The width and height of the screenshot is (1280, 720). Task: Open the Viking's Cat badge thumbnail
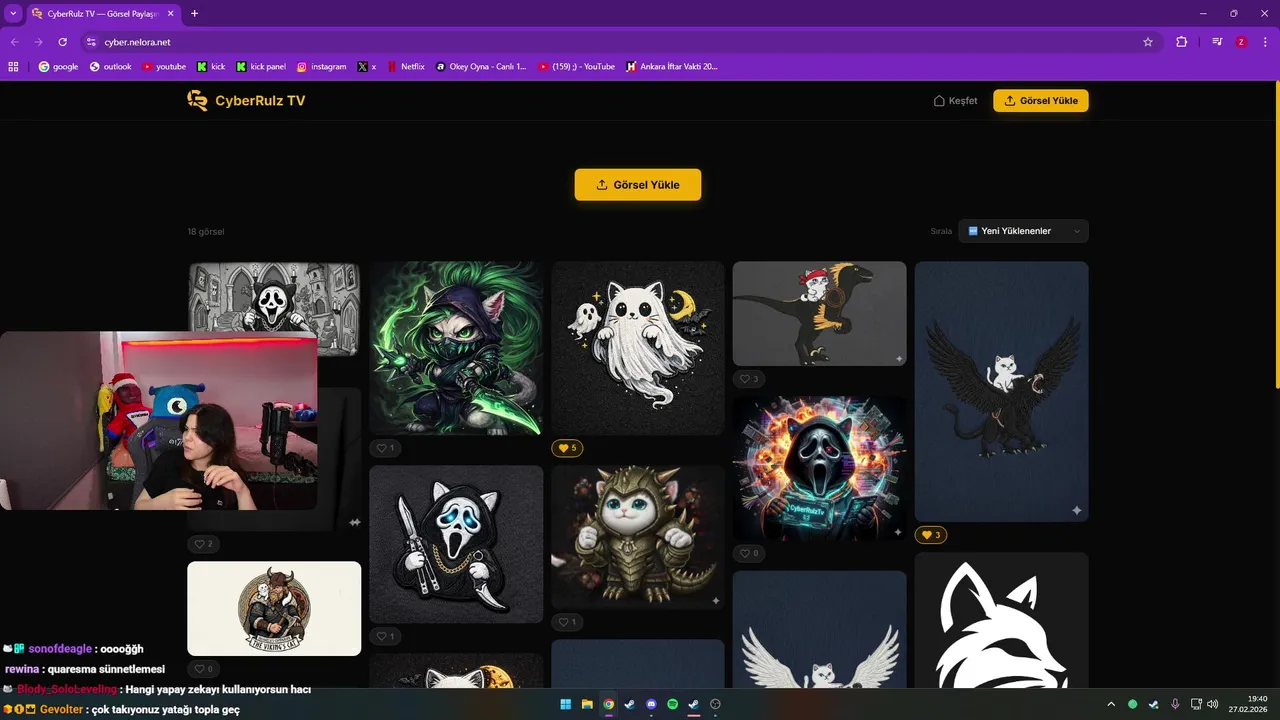click(274, 608)
